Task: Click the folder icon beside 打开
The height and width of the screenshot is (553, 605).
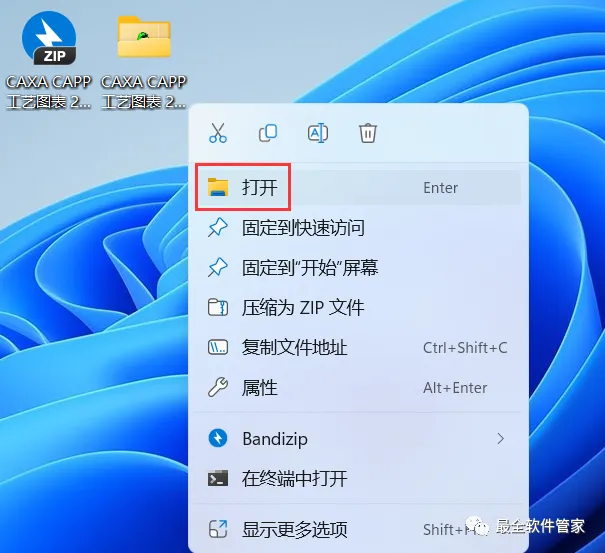Action: (x=218, y=187)
